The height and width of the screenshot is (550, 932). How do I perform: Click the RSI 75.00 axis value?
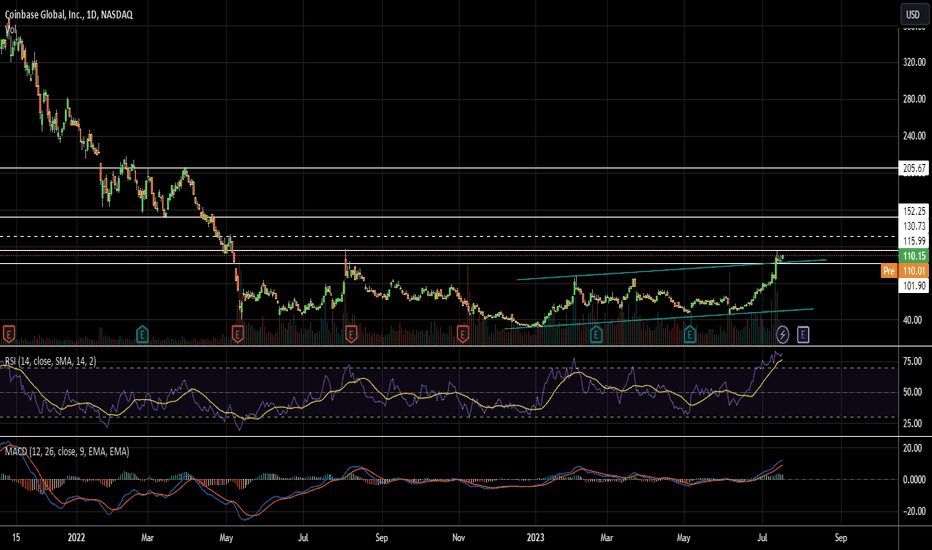913,361
